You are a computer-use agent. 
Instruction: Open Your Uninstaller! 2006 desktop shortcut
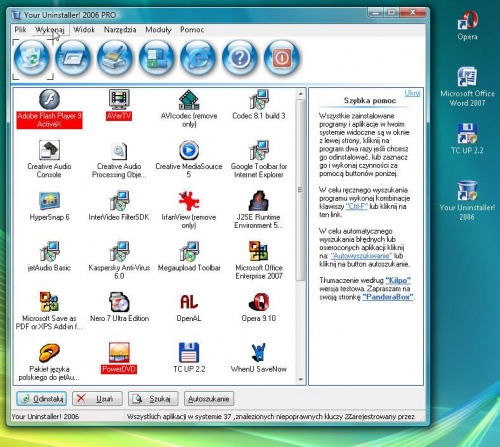(x=467, y=200)
